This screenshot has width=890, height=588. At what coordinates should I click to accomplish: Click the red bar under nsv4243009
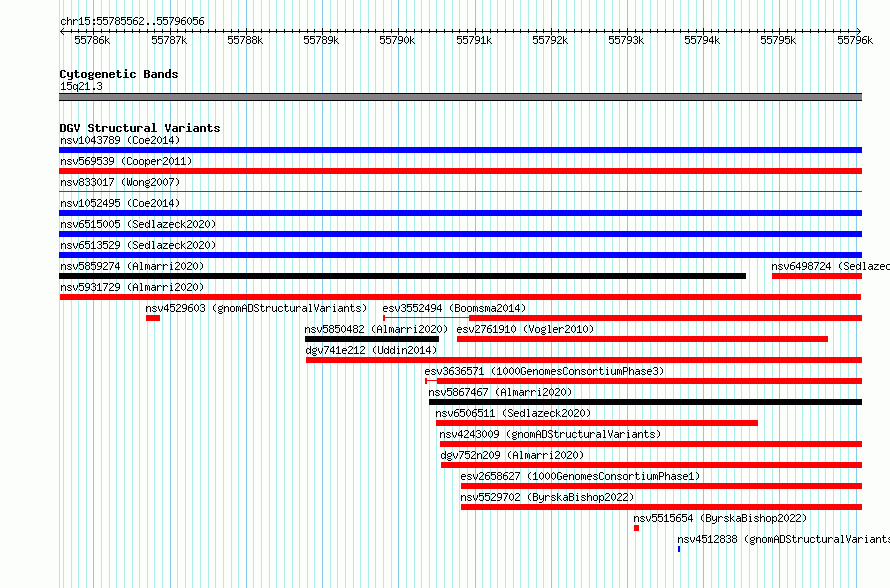(x=650, y=444)
